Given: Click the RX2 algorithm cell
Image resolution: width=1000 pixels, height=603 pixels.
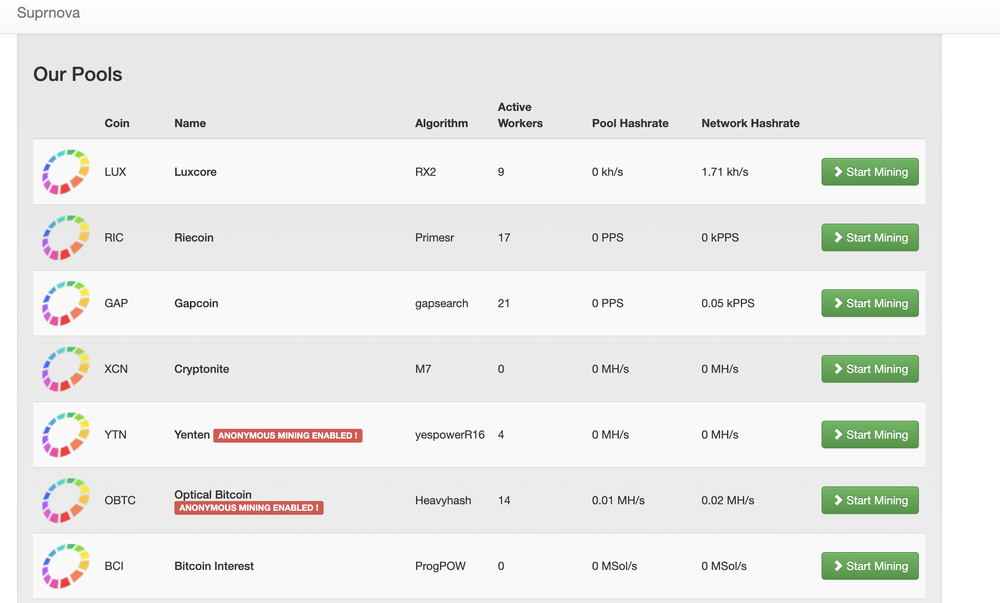Looking at the screenshot, I should tap(425, 171).
